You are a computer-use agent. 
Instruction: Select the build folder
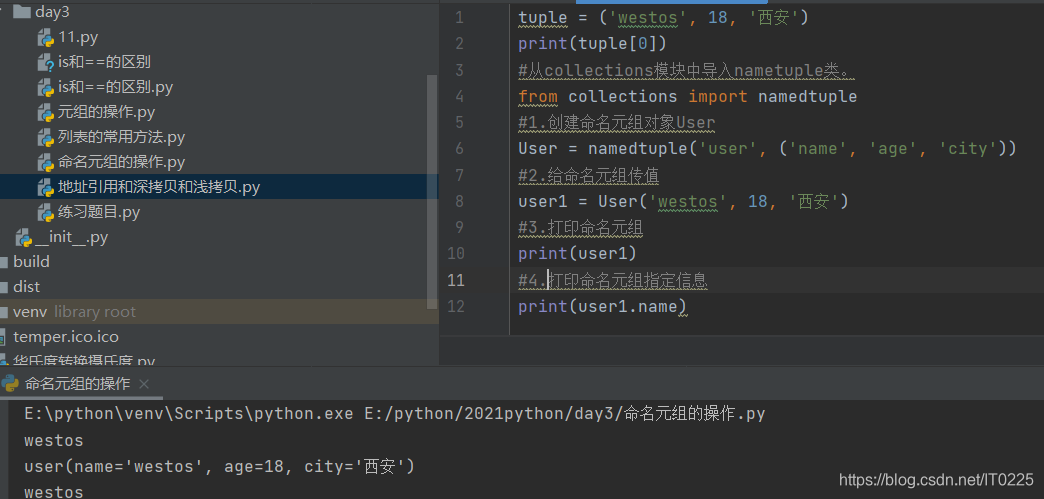[x=31, y=262]
